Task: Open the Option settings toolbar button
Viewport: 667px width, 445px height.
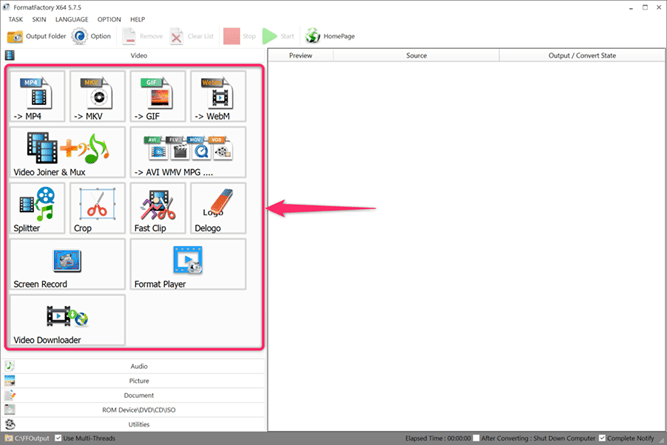Action: (91, 37)
